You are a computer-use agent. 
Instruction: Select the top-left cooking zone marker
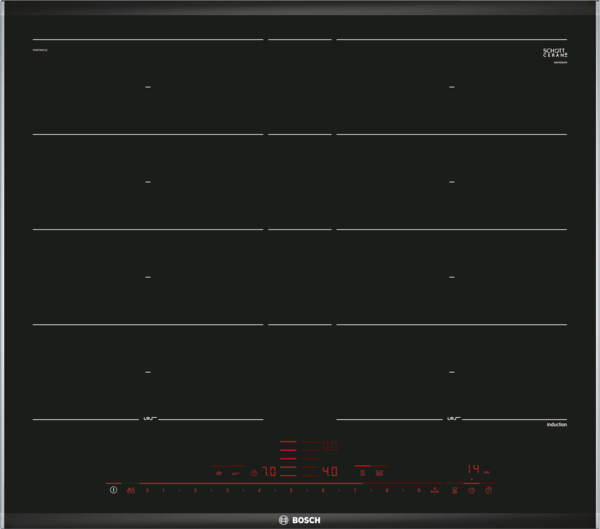pos(148,87)
